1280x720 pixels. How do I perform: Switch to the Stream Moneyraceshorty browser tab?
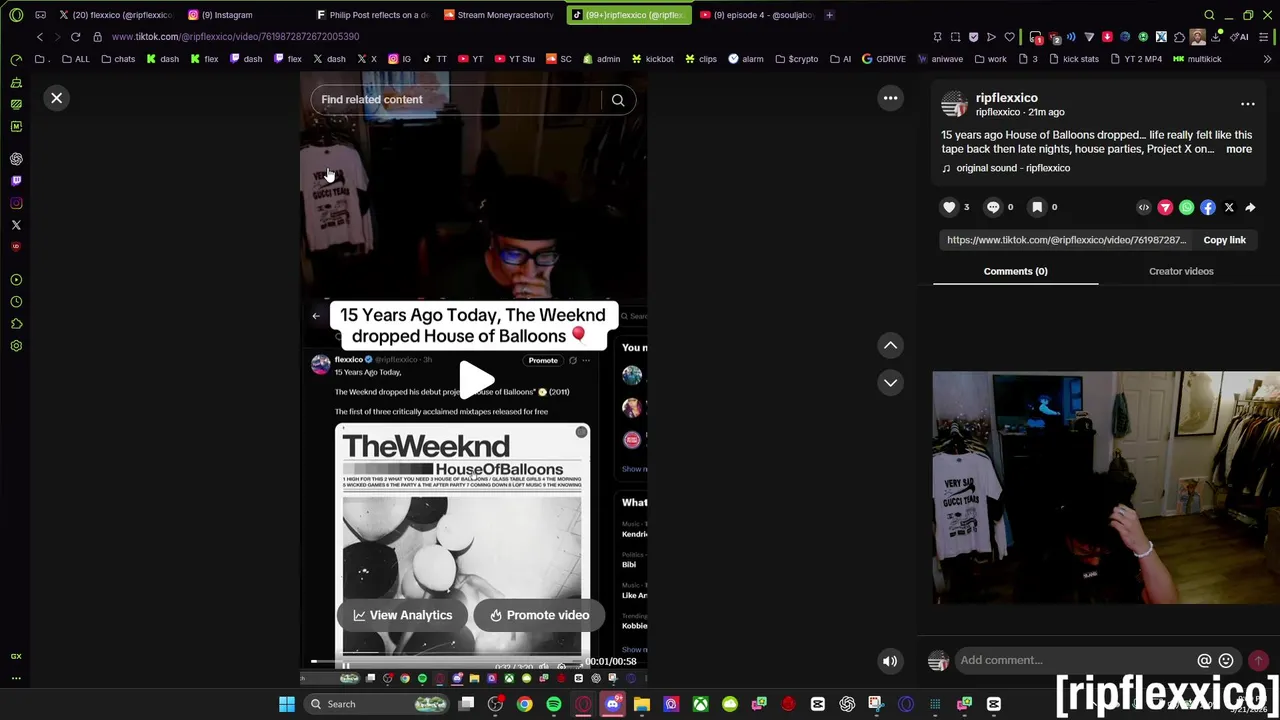pos(499,15)
